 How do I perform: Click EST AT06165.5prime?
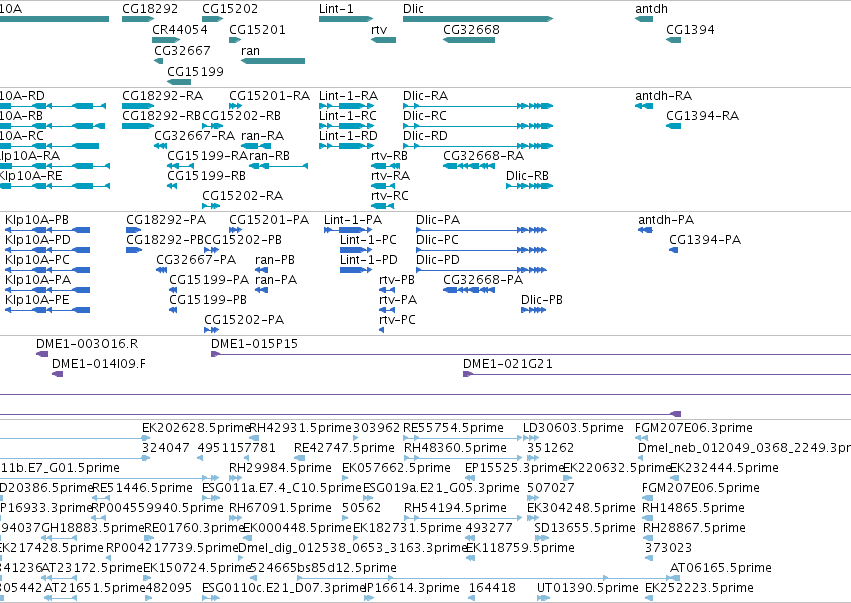(721, 568)
